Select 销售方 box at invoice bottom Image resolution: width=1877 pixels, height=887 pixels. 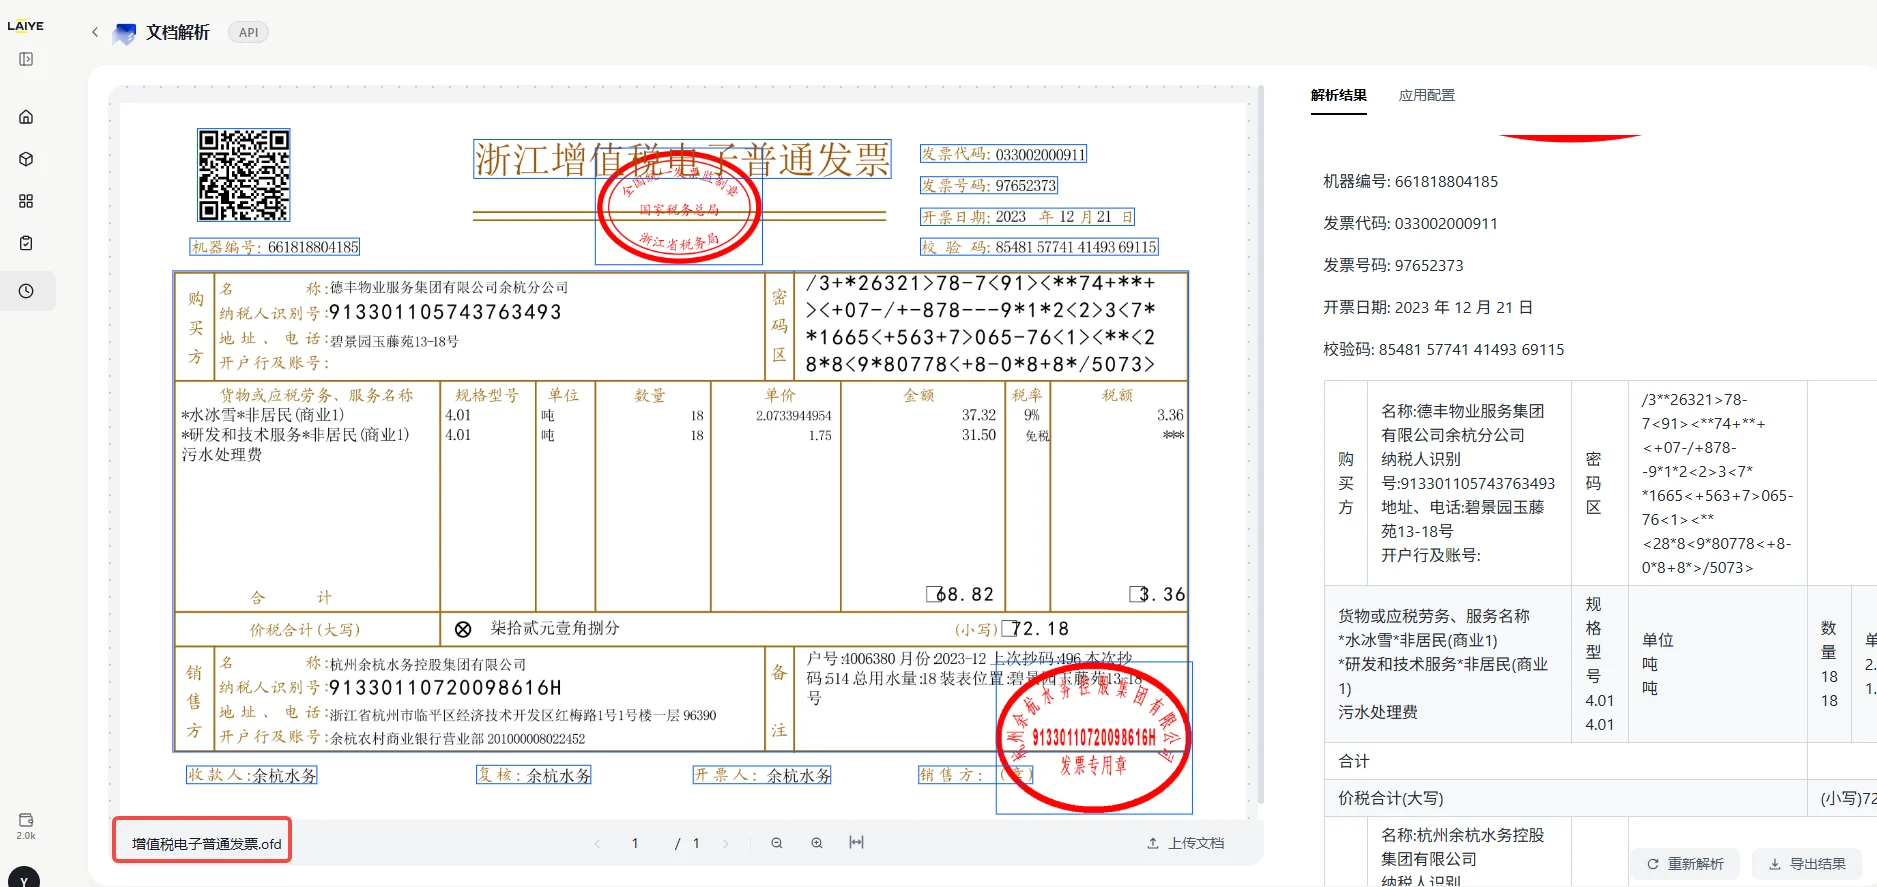point(976,775)
